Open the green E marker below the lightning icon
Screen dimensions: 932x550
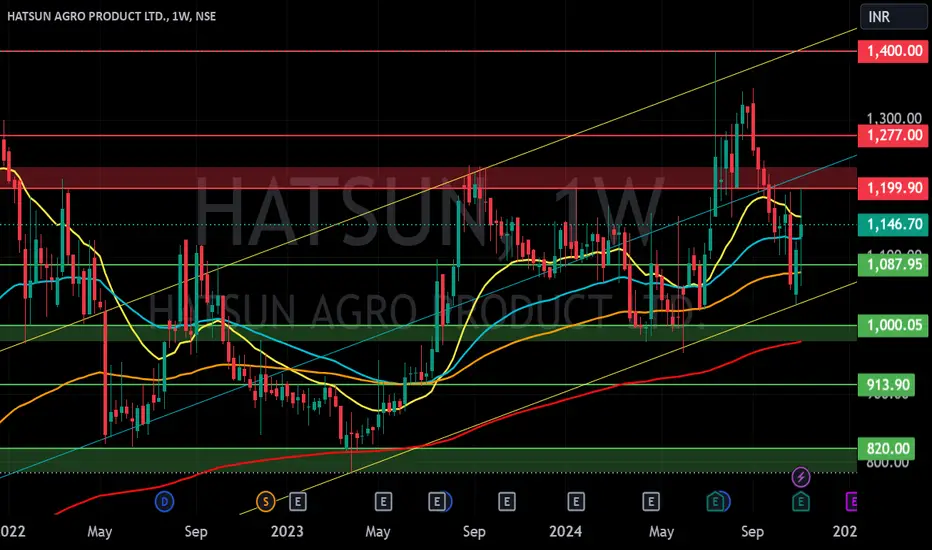801,502
